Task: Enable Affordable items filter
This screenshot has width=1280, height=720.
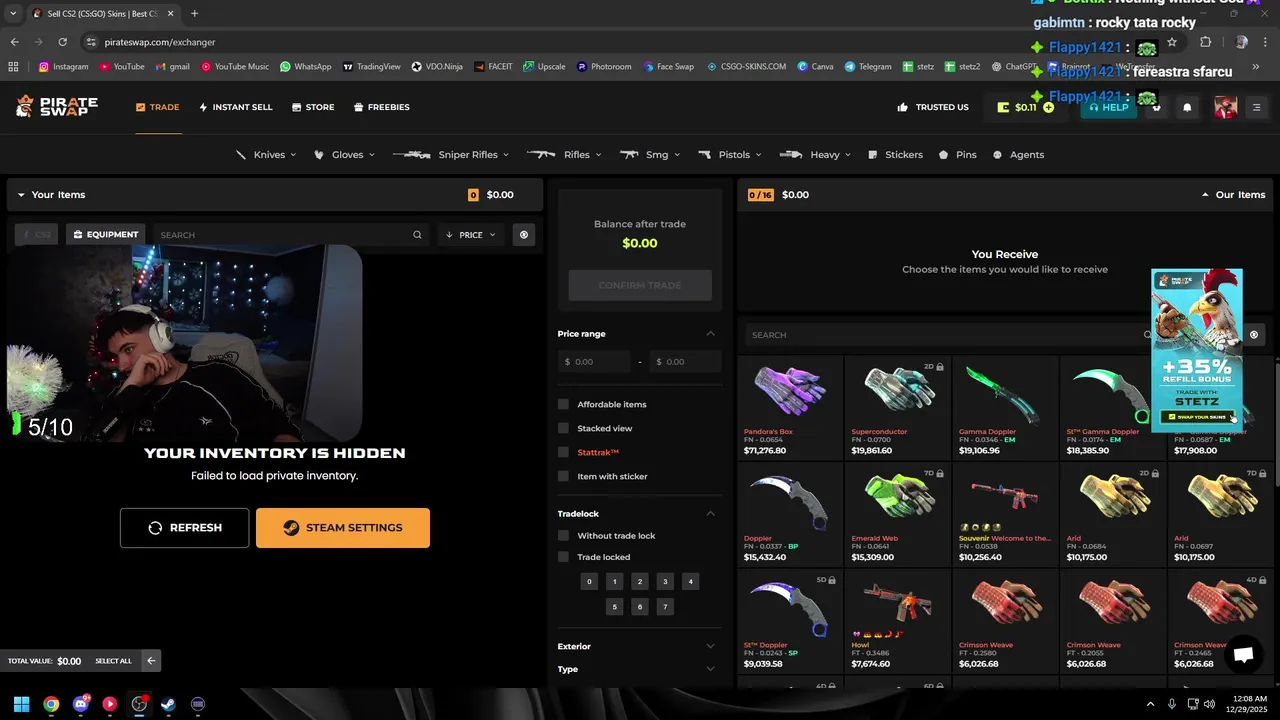Action: (563, 404)
